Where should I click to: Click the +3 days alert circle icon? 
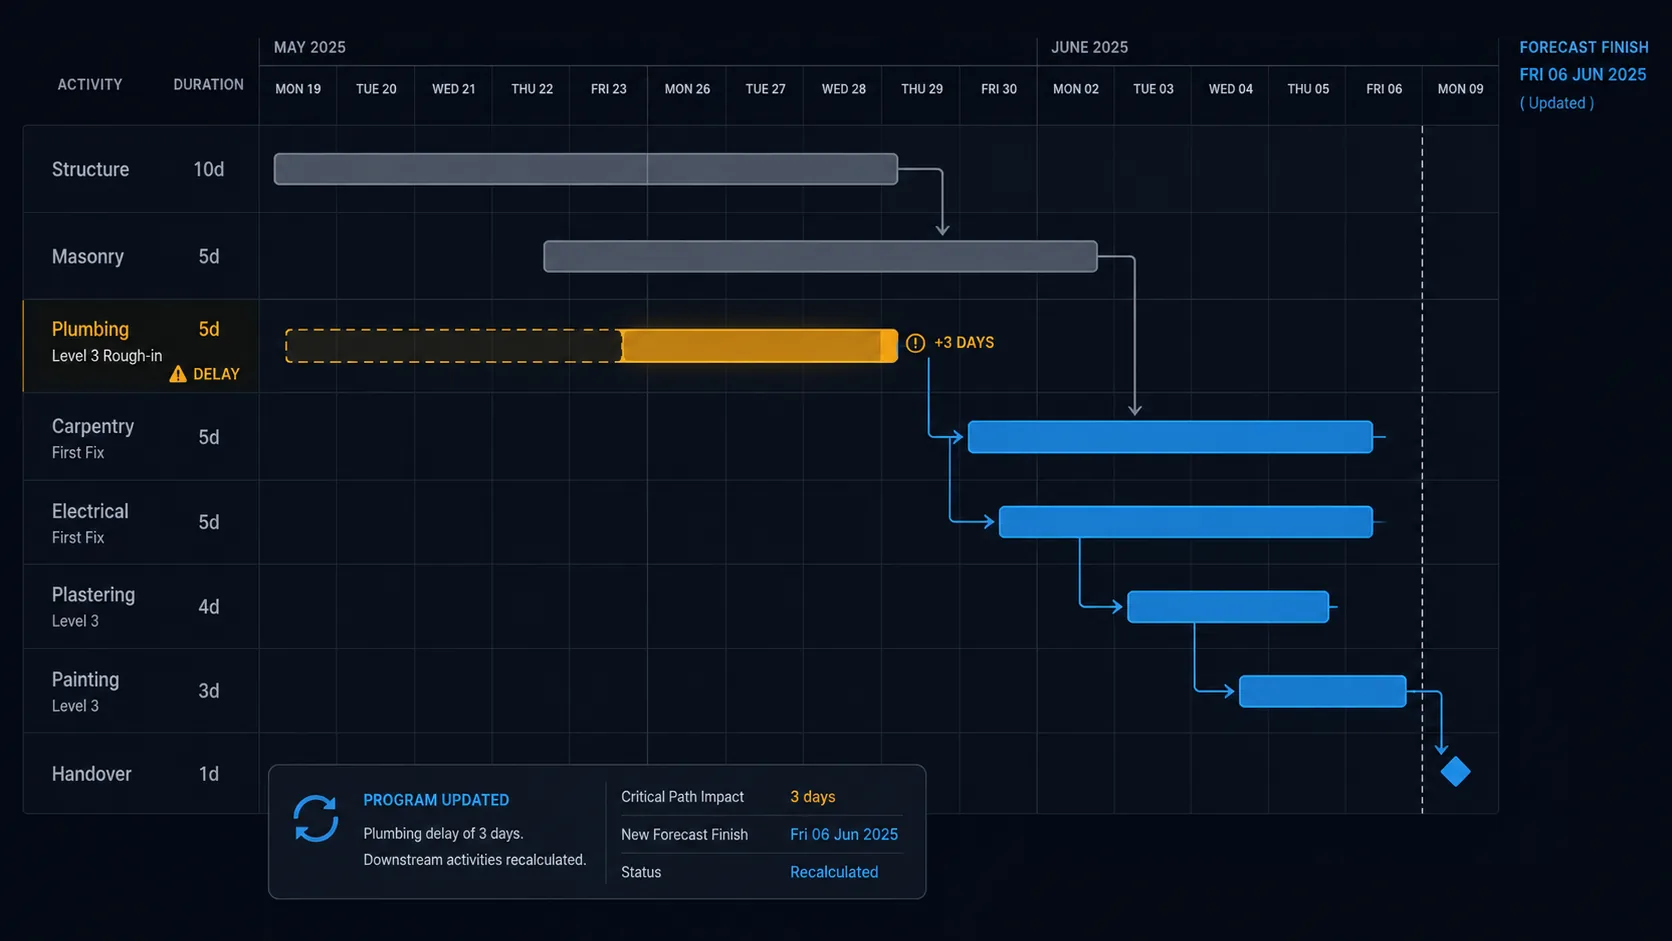click(x=915, y=343)
